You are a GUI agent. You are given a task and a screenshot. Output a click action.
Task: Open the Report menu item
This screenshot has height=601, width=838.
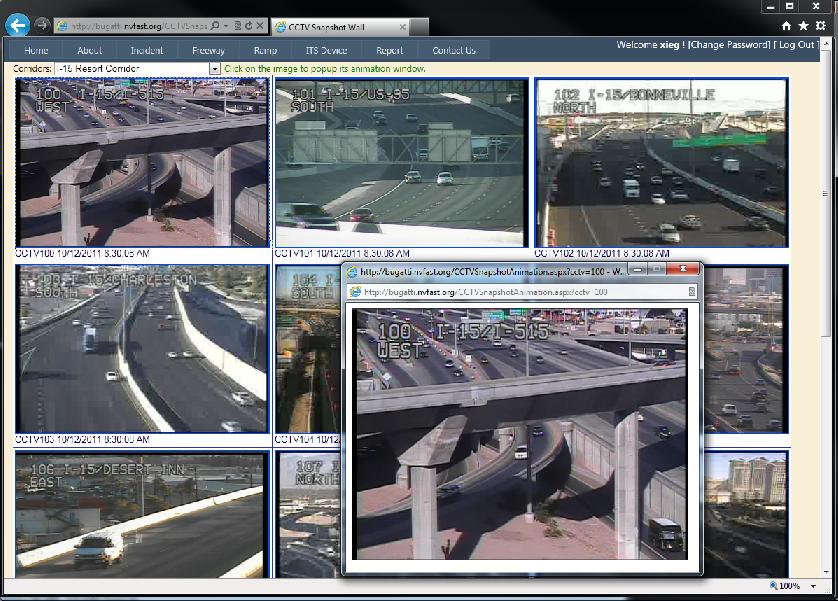pyautogui.click(x=390, y=50)
